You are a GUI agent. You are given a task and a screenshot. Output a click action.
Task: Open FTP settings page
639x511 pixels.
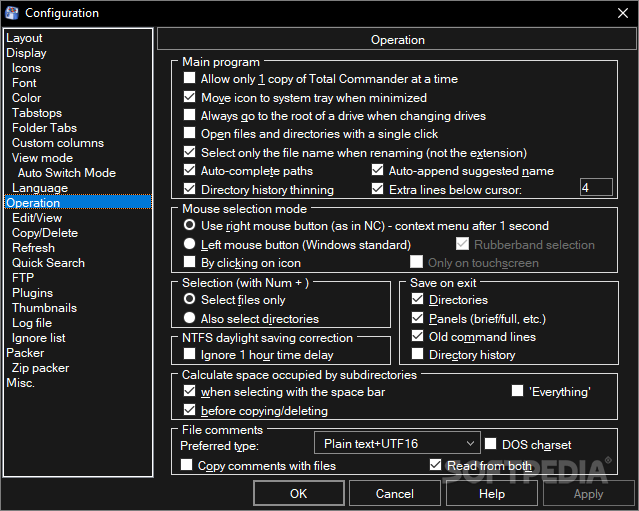[x=23, y=278]
